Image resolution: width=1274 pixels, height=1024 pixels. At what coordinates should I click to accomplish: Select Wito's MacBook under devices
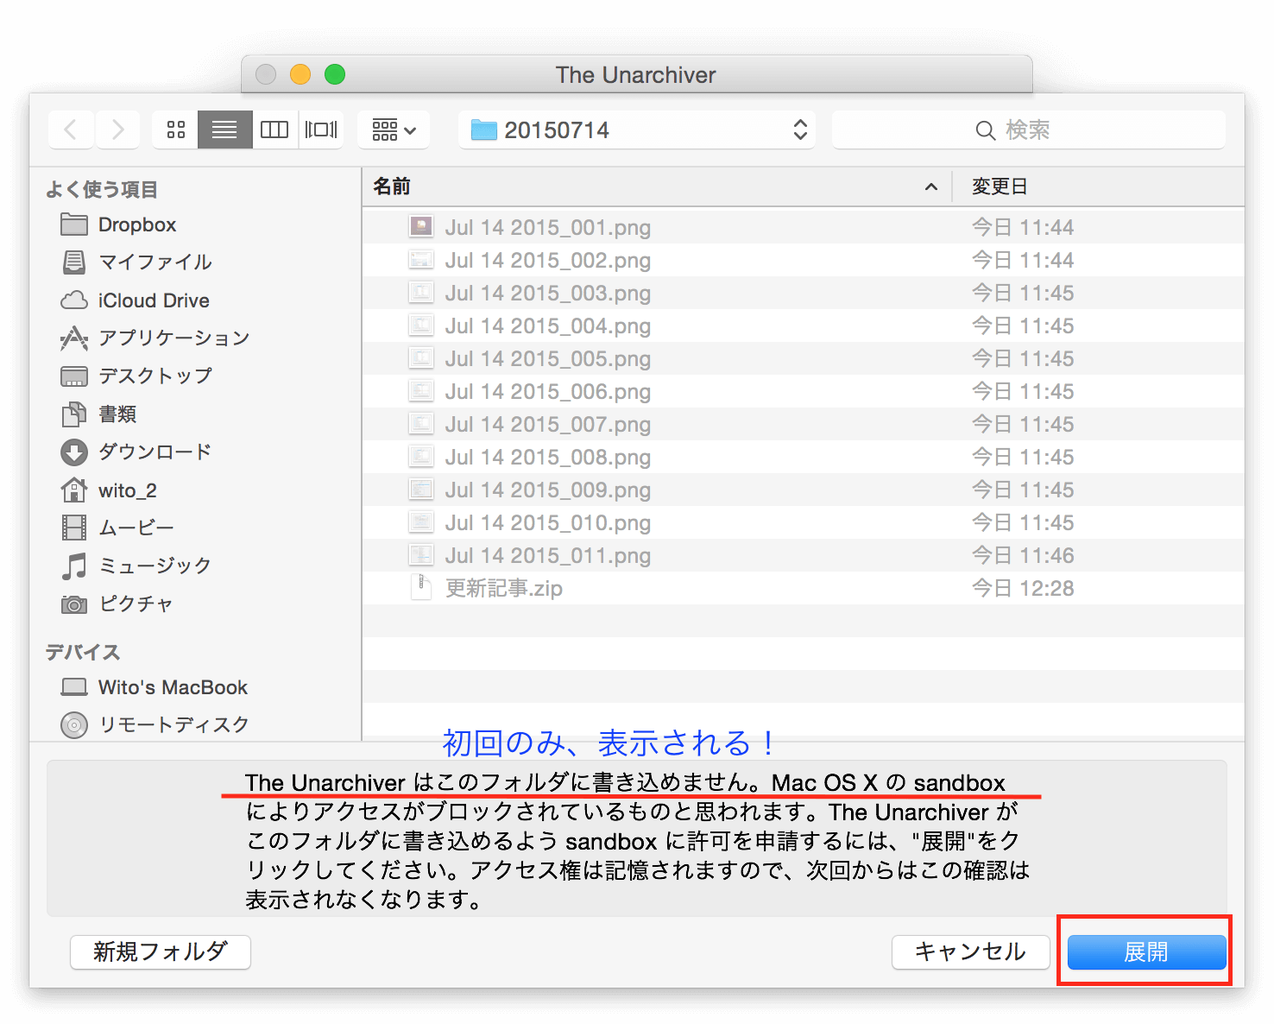point(172,687)
